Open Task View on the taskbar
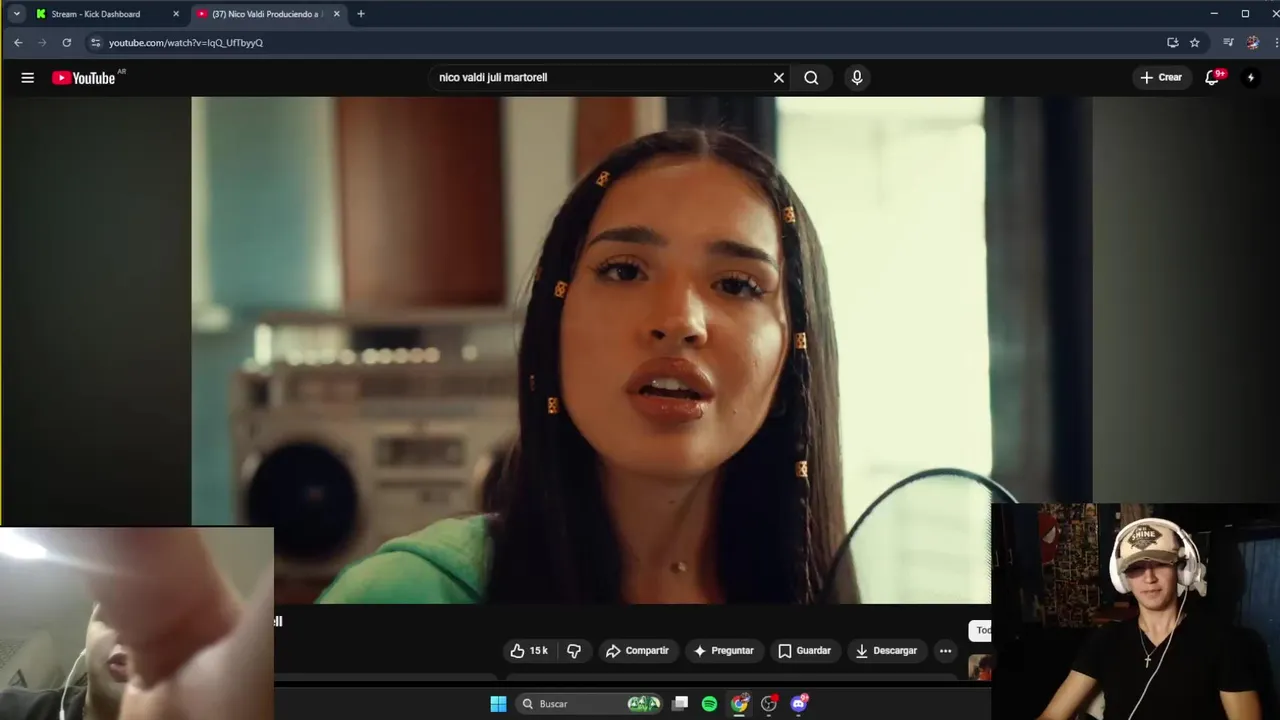 click(x=680, y=704)
